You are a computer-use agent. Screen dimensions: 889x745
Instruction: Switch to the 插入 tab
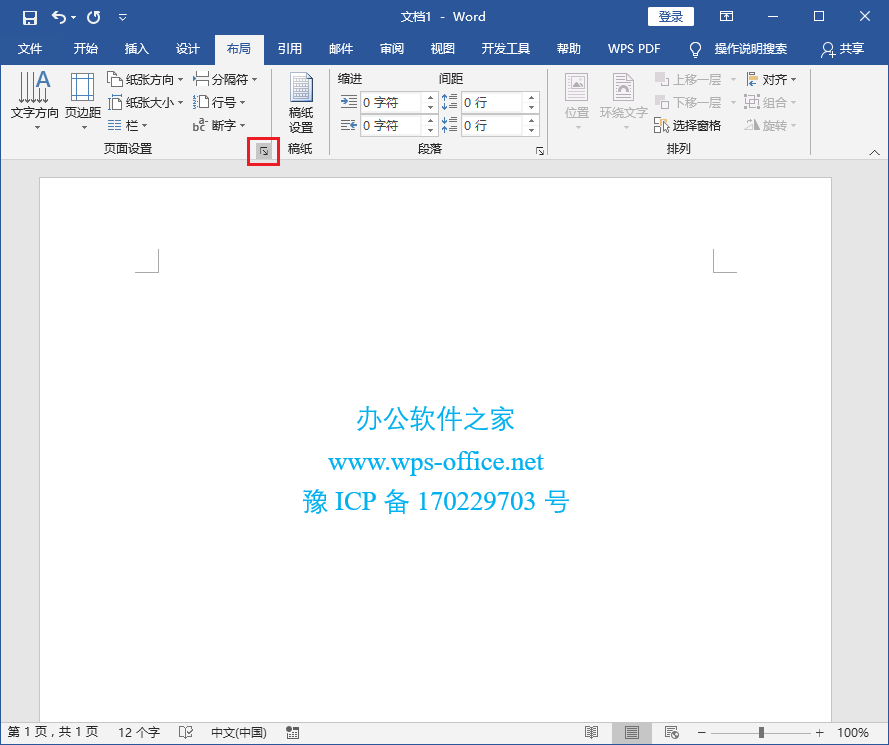[x=137, y=49]
